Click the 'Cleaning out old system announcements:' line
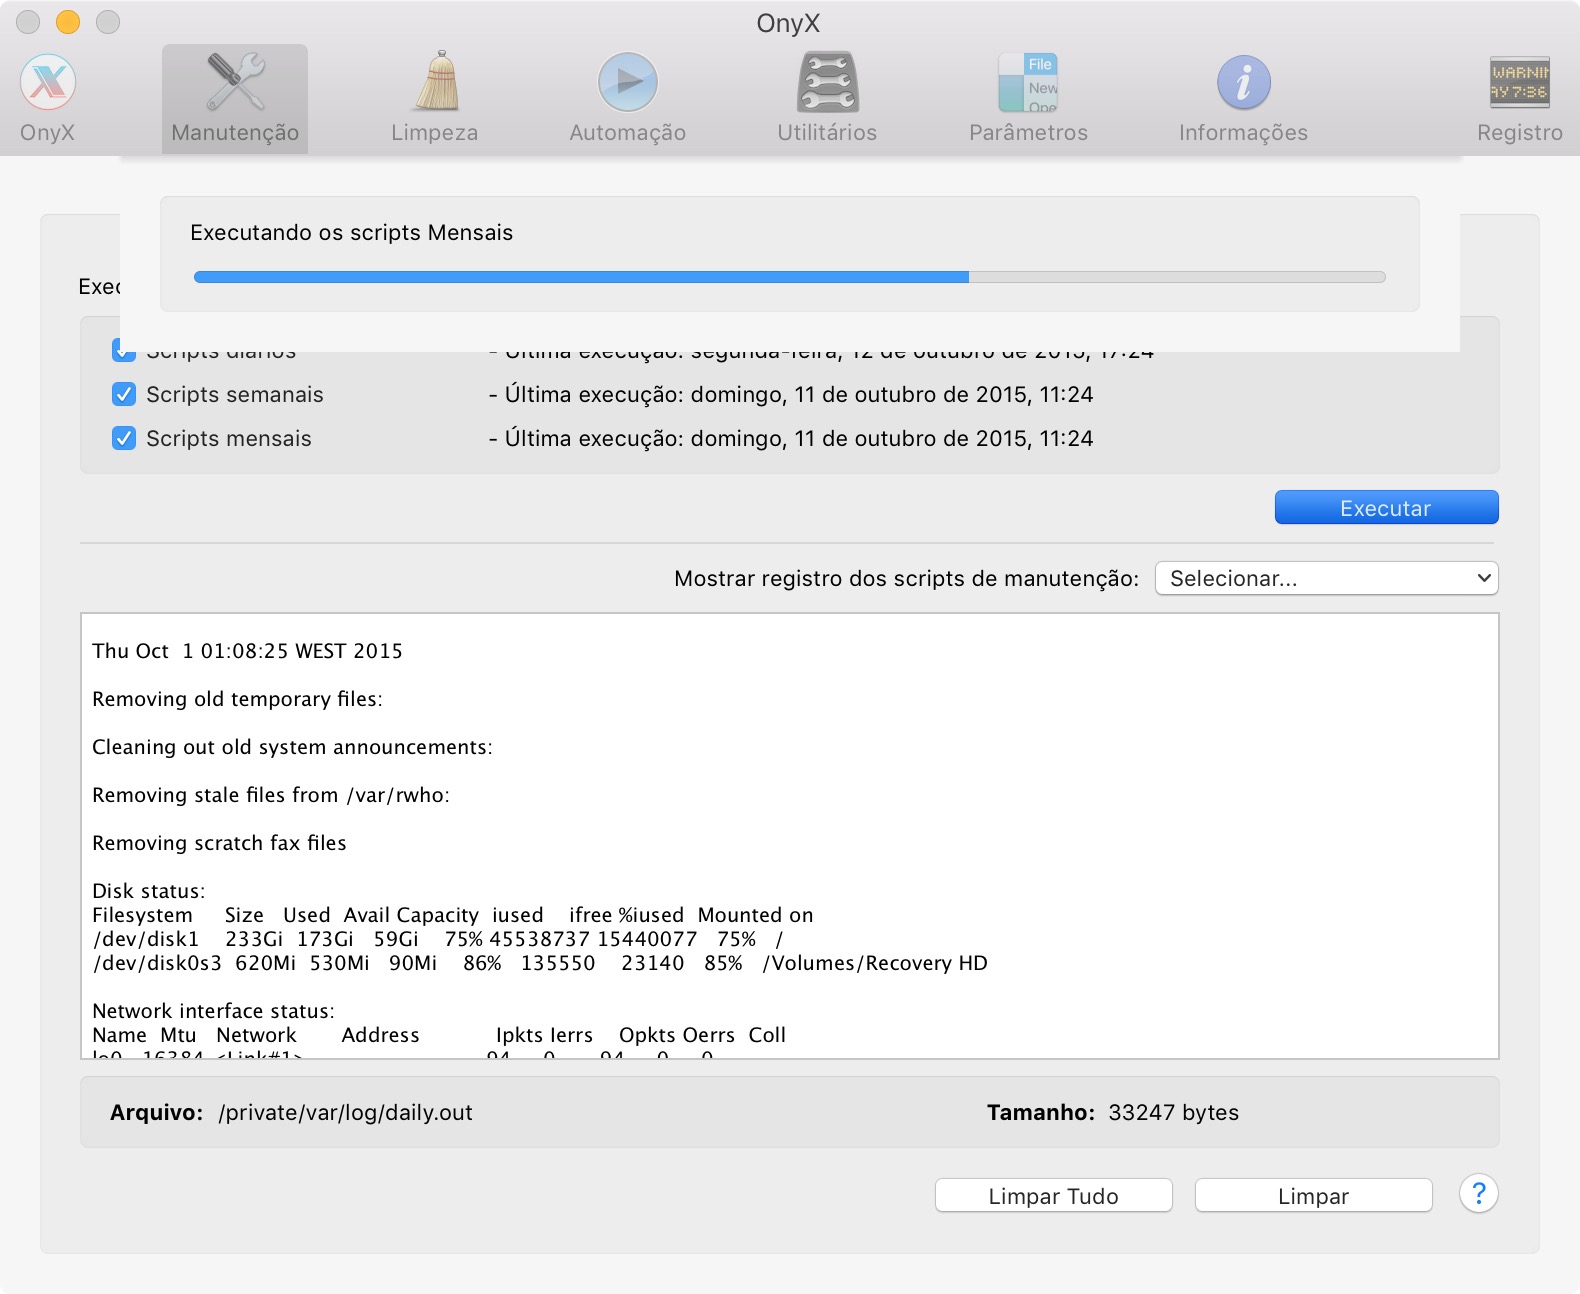 click(x=292, y=747)
